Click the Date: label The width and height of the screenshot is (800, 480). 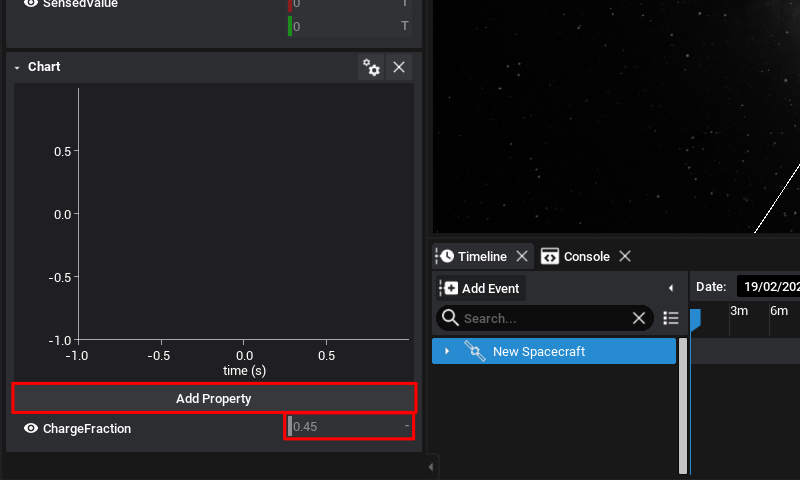(x=711, y=287)
